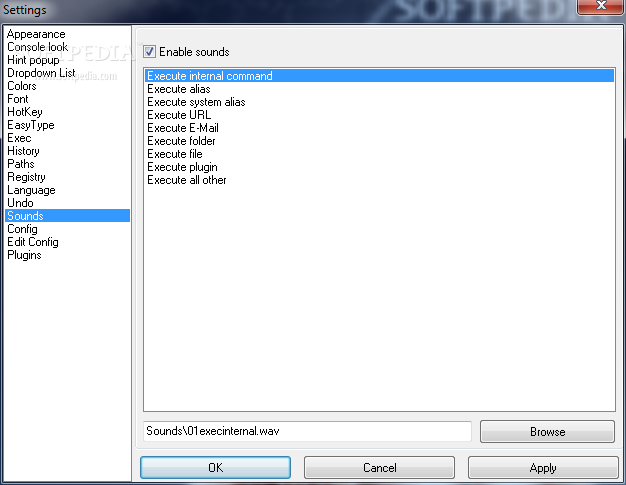Toggle the Enable sounds checkbox

coord(150,51)
